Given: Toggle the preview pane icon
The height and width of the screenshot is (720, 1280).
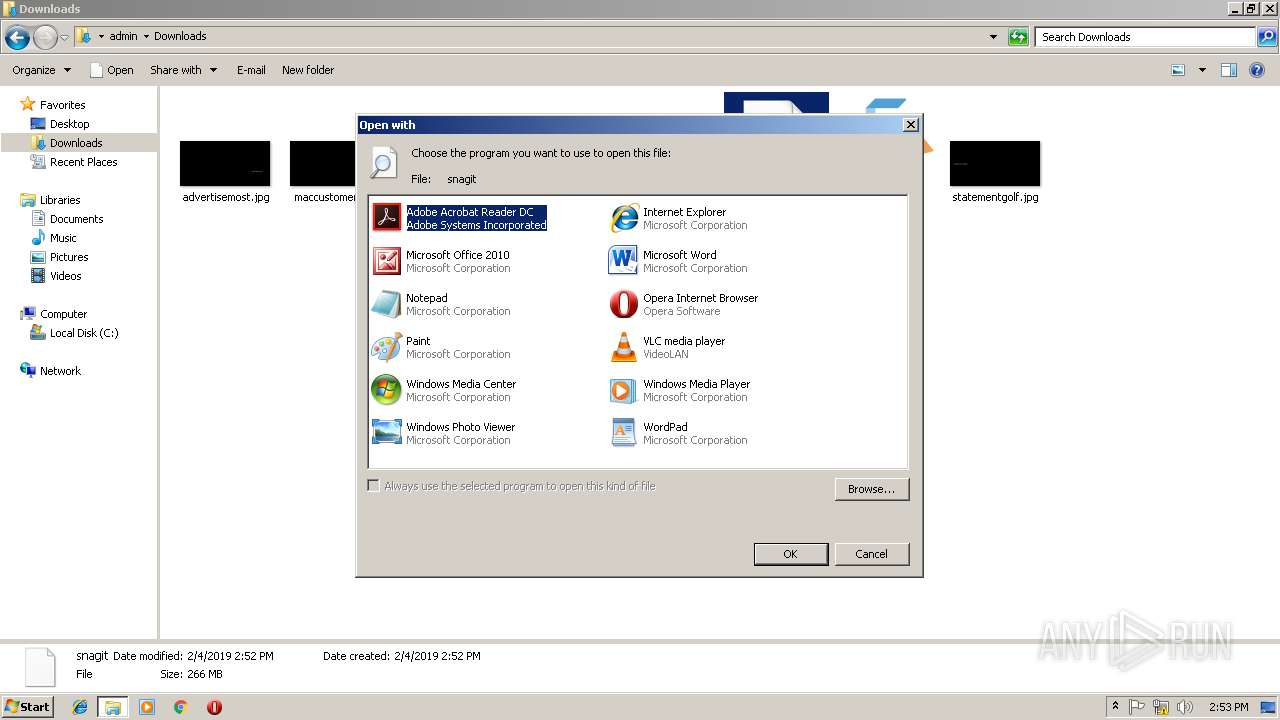Looking at the screenshot, I should [1229, 70].
